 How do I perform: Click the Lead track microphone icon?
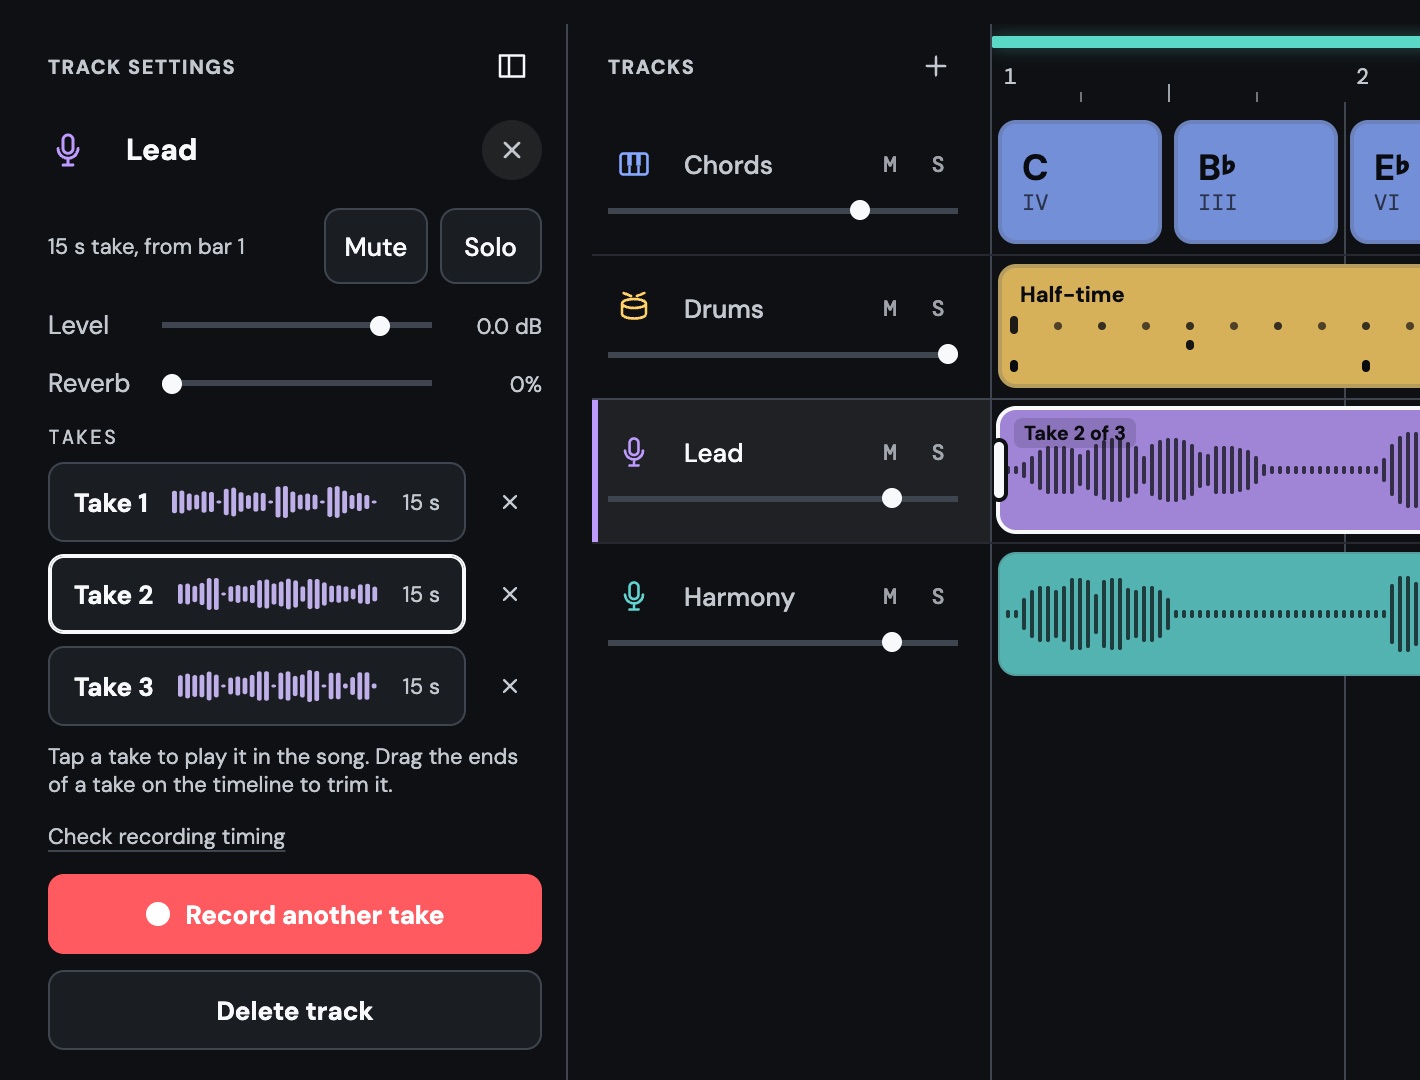[634, 452]
